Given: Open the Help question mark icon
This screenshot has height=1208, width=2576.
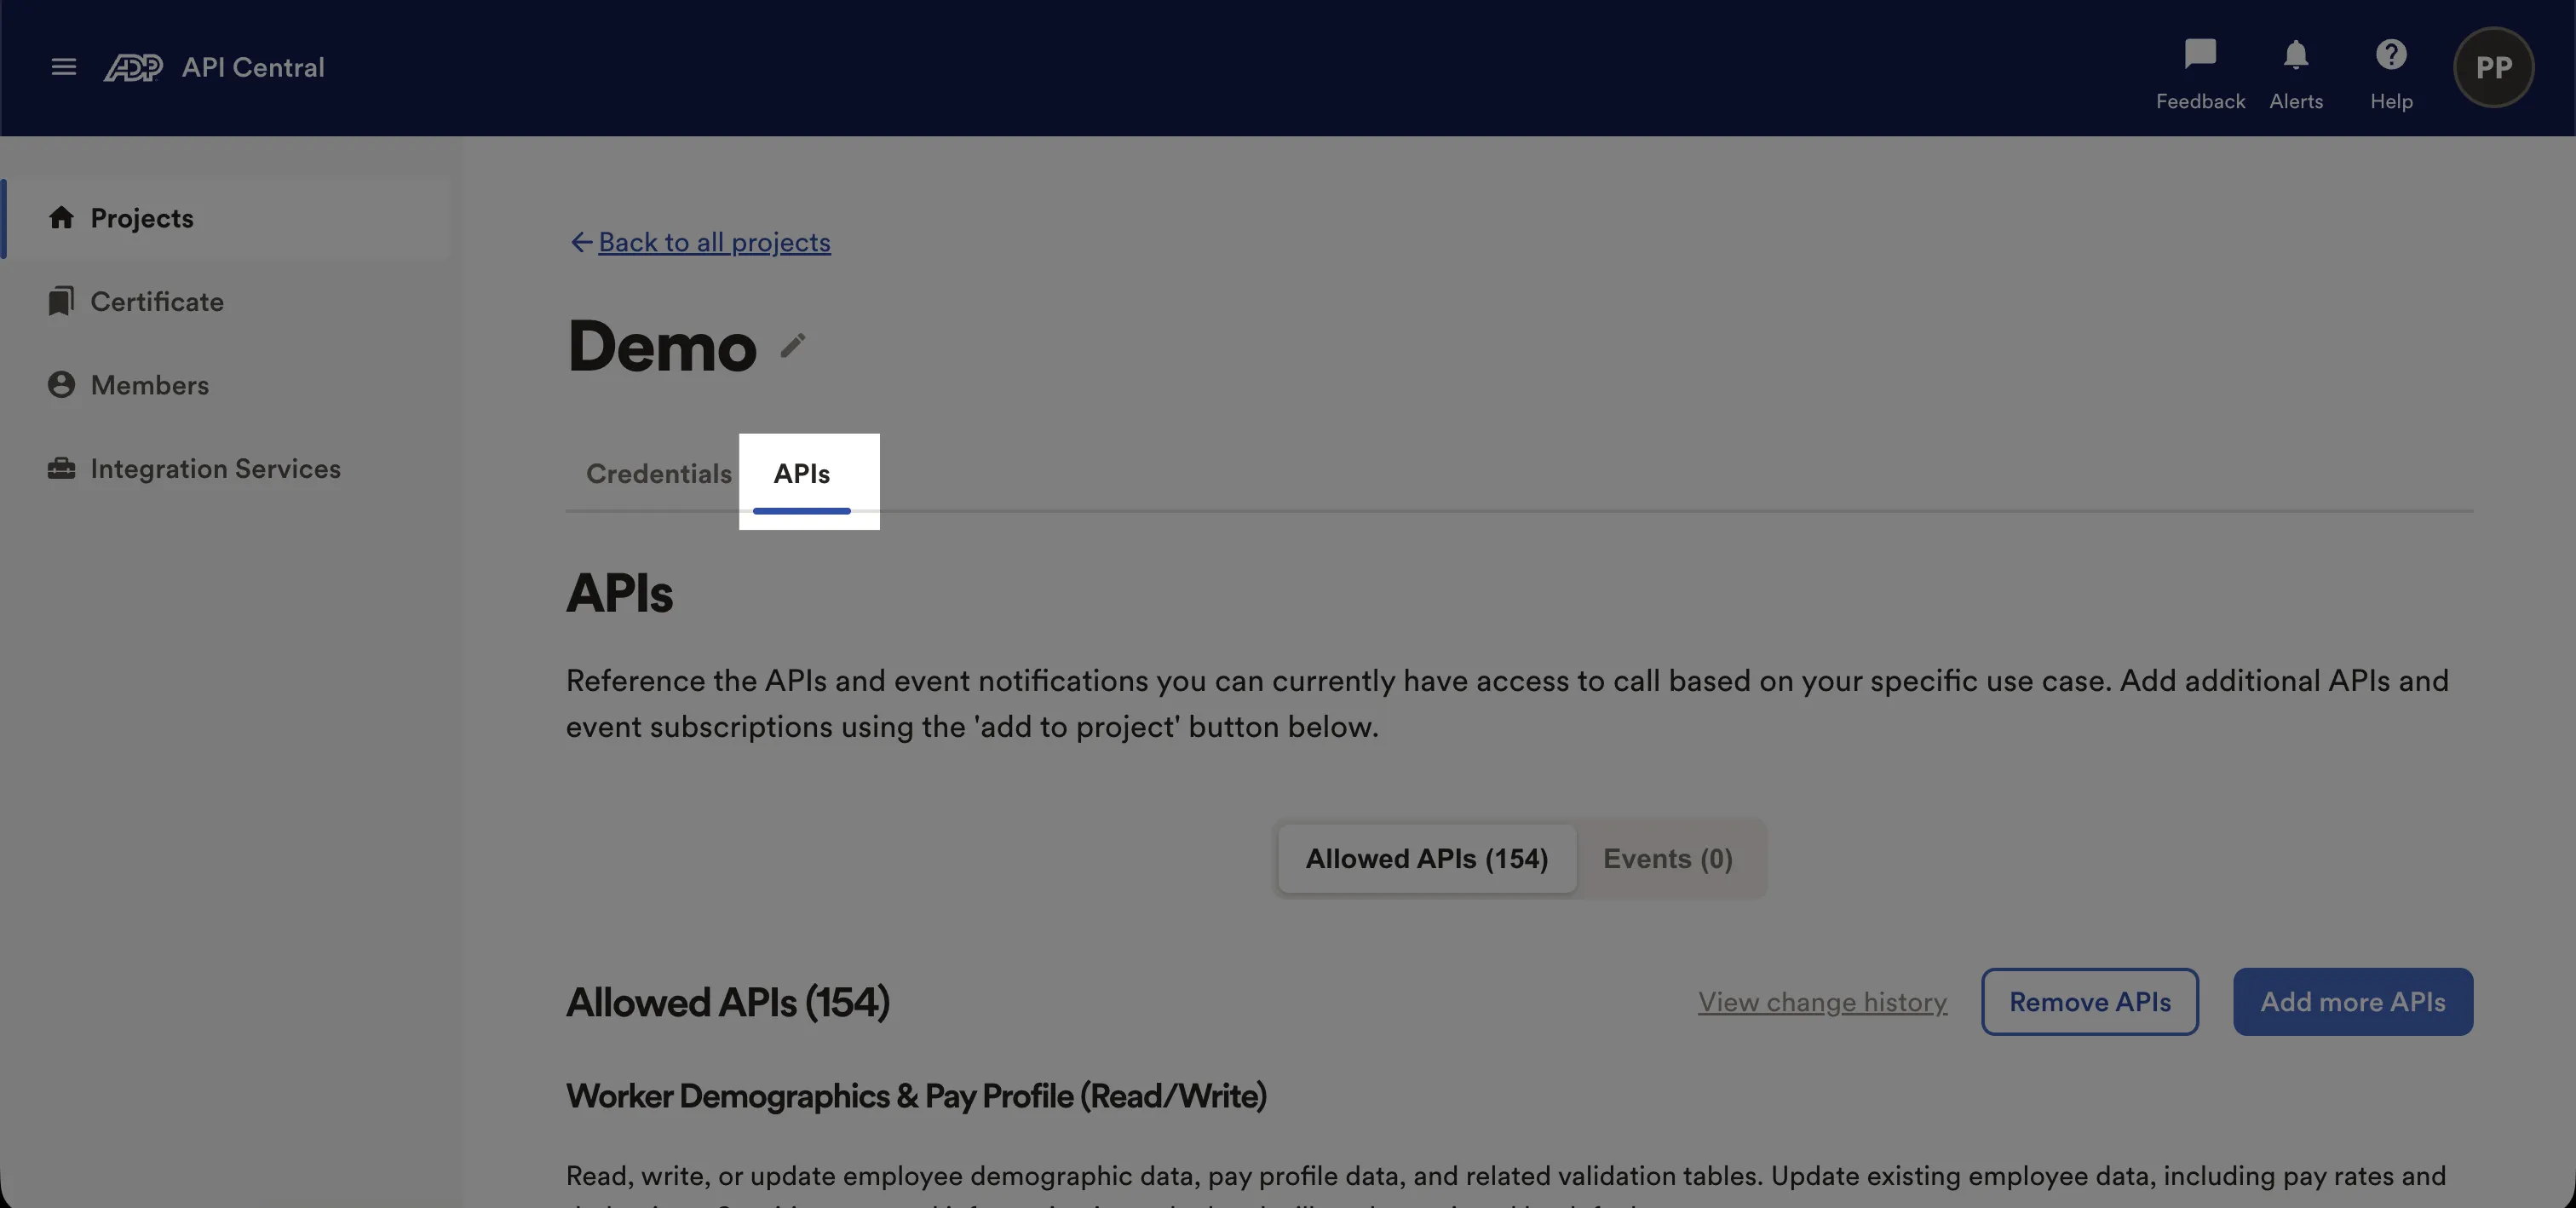Looking at the screenshot, I should click(2391, 54).
